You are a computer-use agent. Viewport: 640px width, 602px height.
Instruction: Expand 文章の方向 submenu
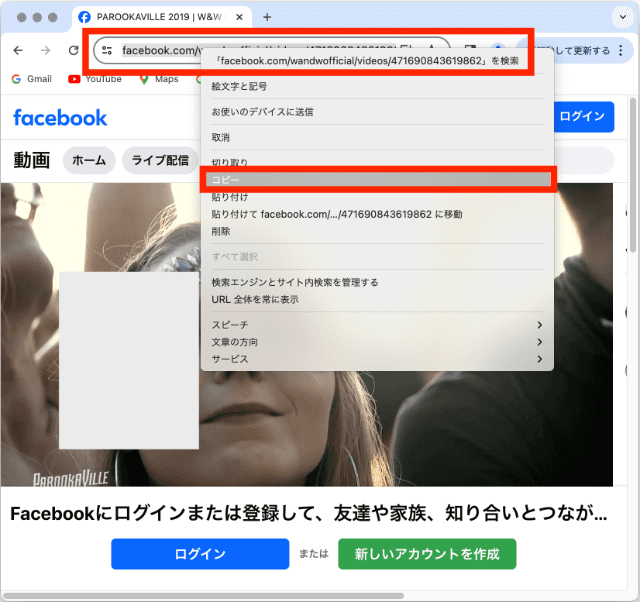[x=377, y=342]
